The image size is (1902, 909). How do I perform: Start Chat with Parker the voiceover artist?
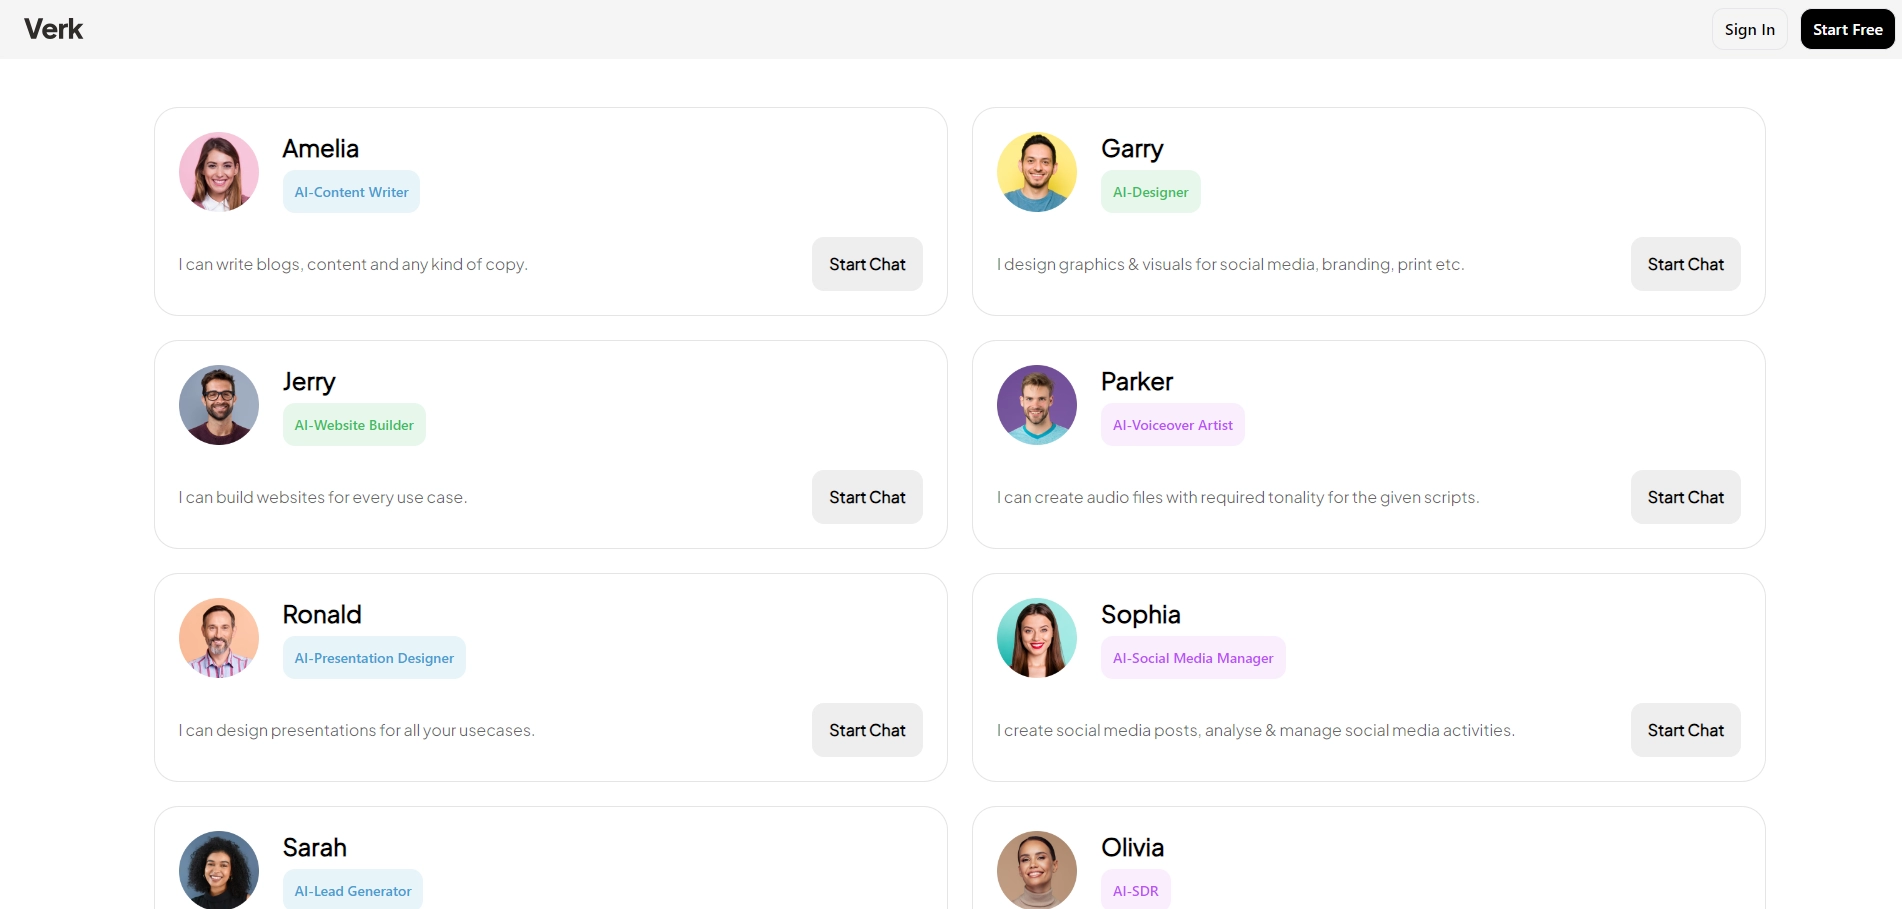1685,497
